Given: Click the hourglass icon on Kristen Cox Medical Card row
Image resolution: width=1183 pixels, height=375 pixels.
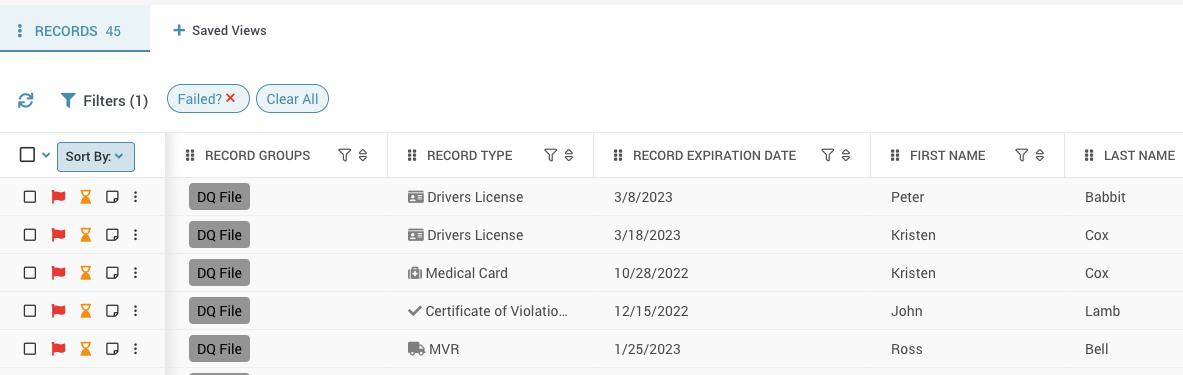Looking at the screenshot, I should (x=86, y=272).
